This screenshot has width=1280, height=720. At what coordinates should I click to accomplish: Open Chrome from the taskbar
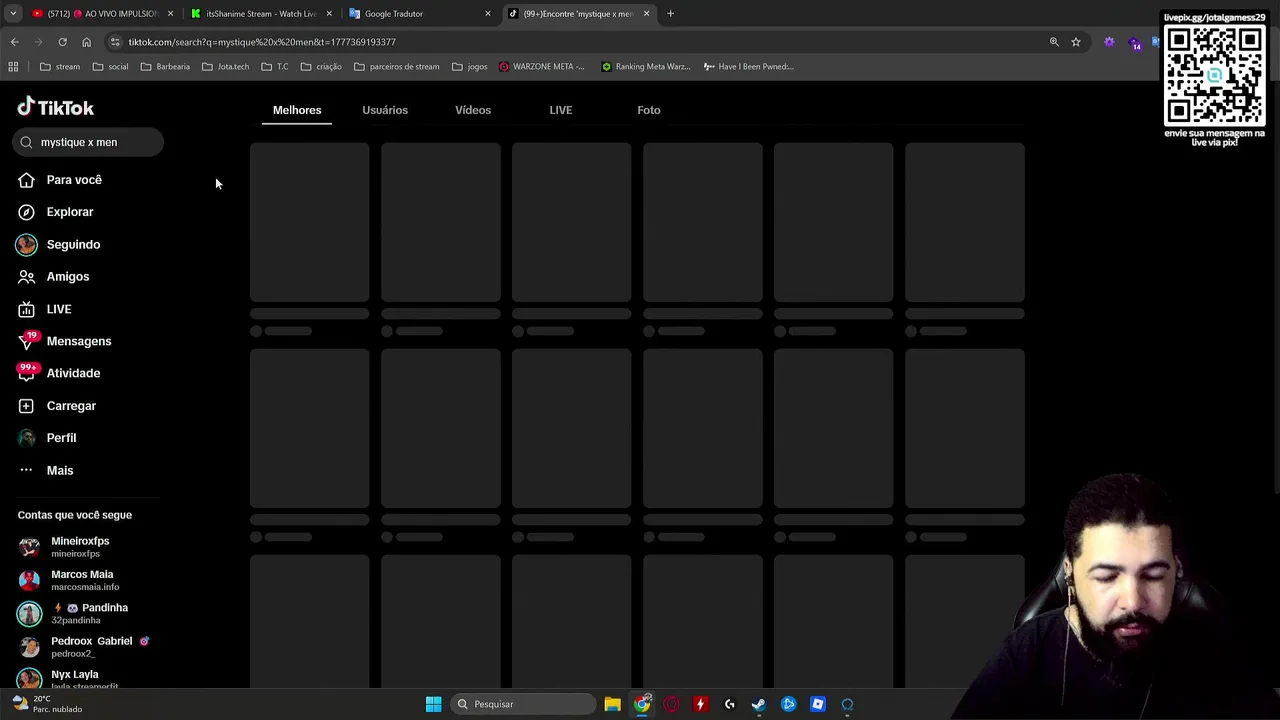(x=642, y=704)
